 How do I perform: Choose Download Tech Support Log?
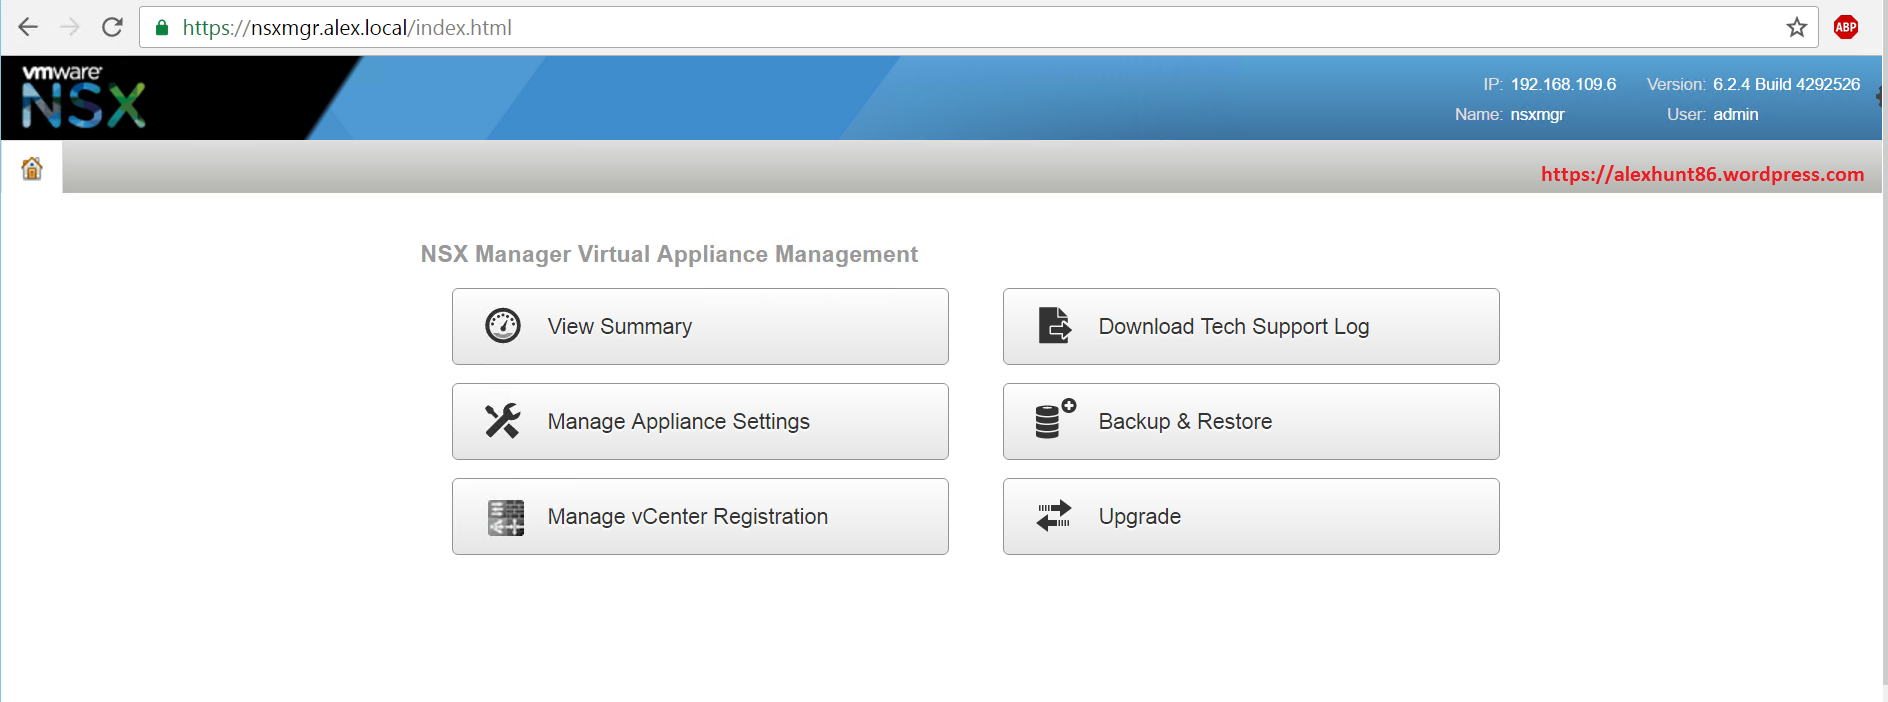1250,326
